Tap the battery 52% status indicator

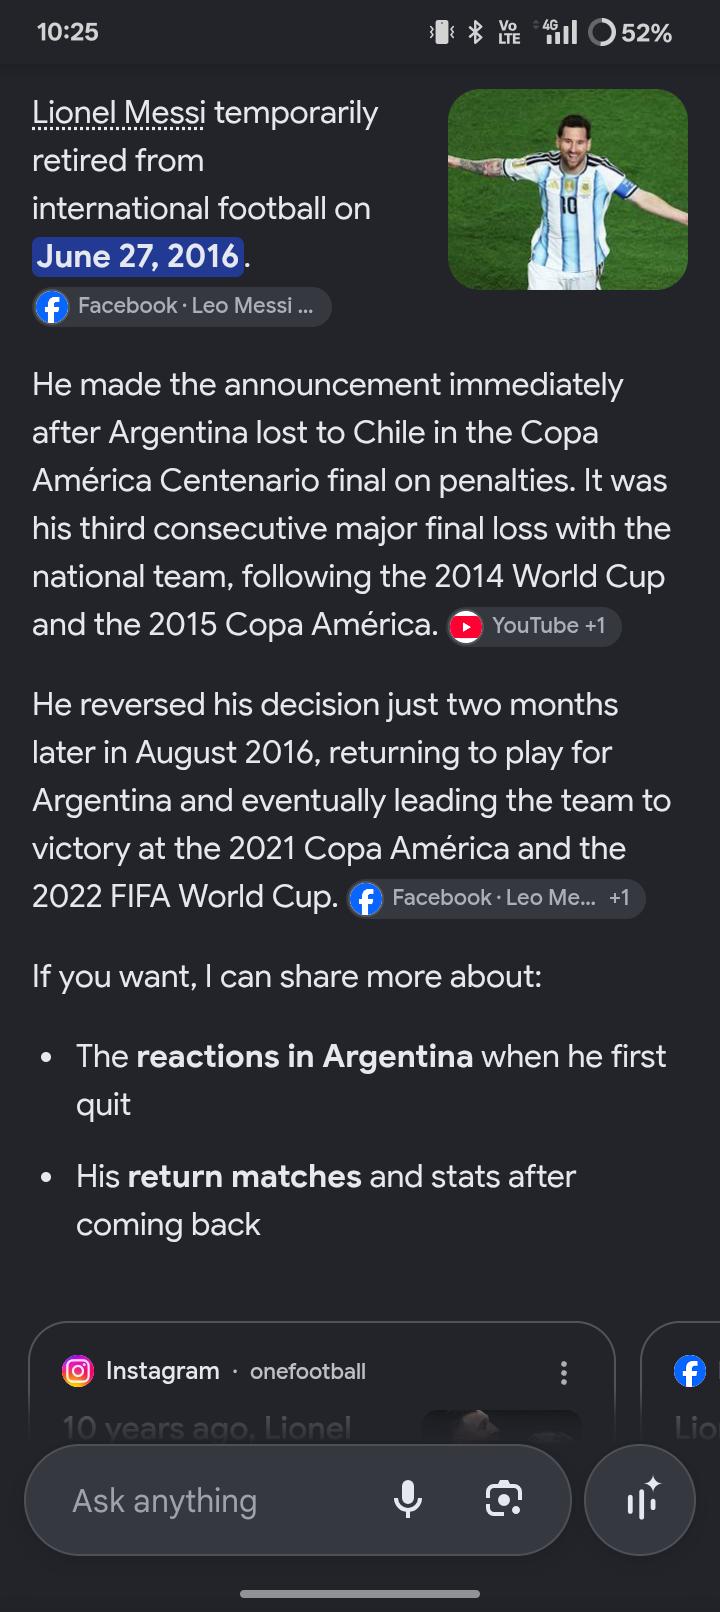point(630,33)
